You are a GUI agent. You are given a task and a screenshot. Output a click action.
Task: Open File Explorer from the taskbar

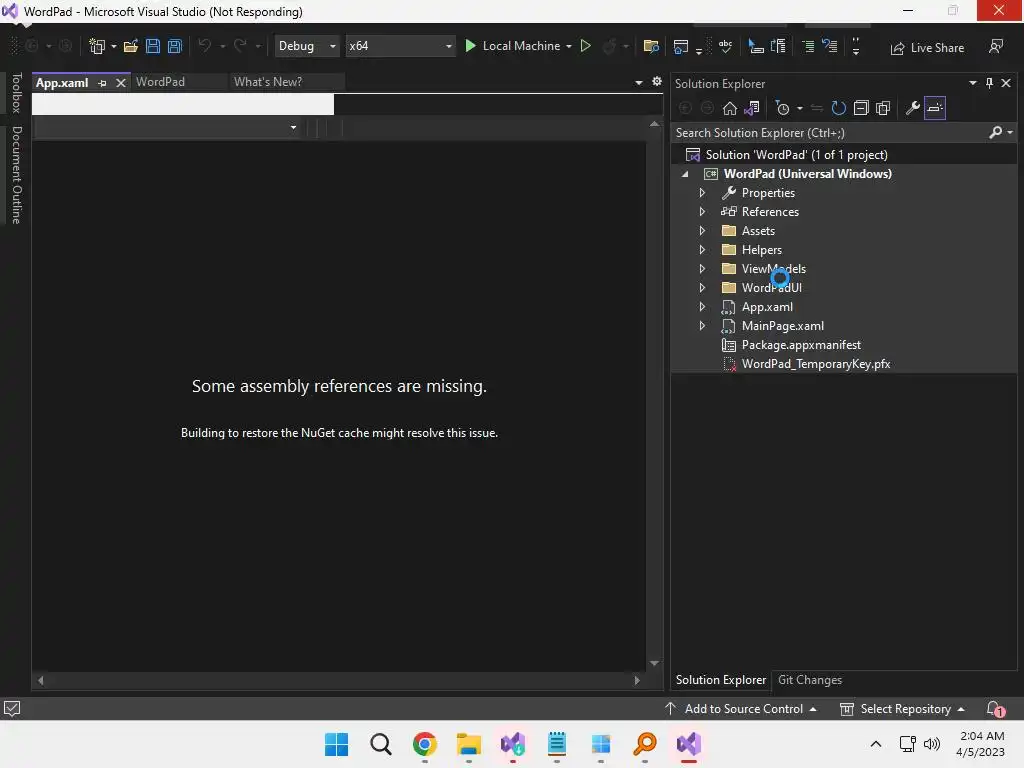pos(468,744)
